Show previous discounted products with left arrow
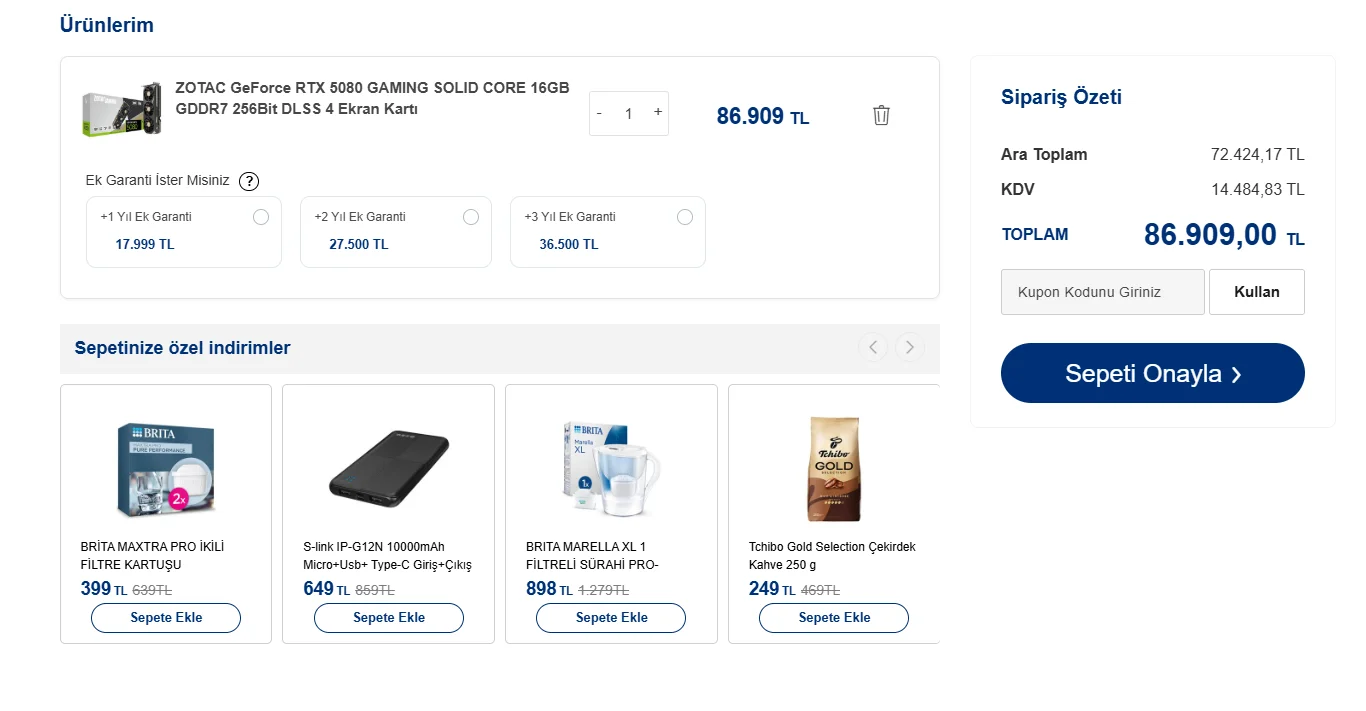This screenshot has height=711, width=1366. (x=873, y=347)
